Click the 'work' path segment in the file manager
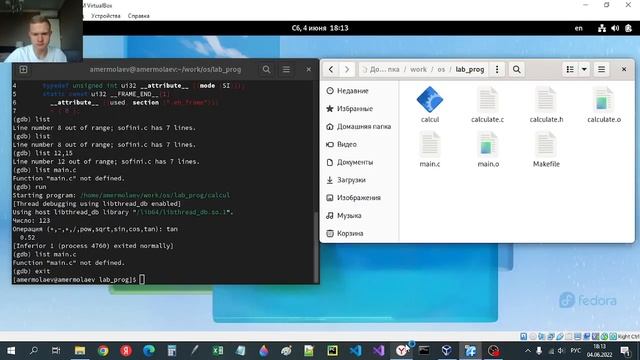640x360 pixels. (418, 69)
